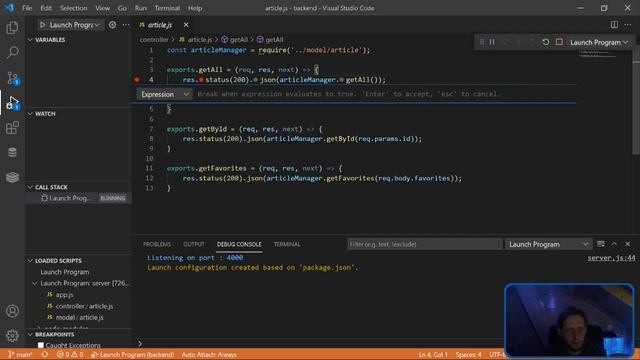Select the Launch Program running call stack entry
The image size is (640, 360).
click(79, 198)
